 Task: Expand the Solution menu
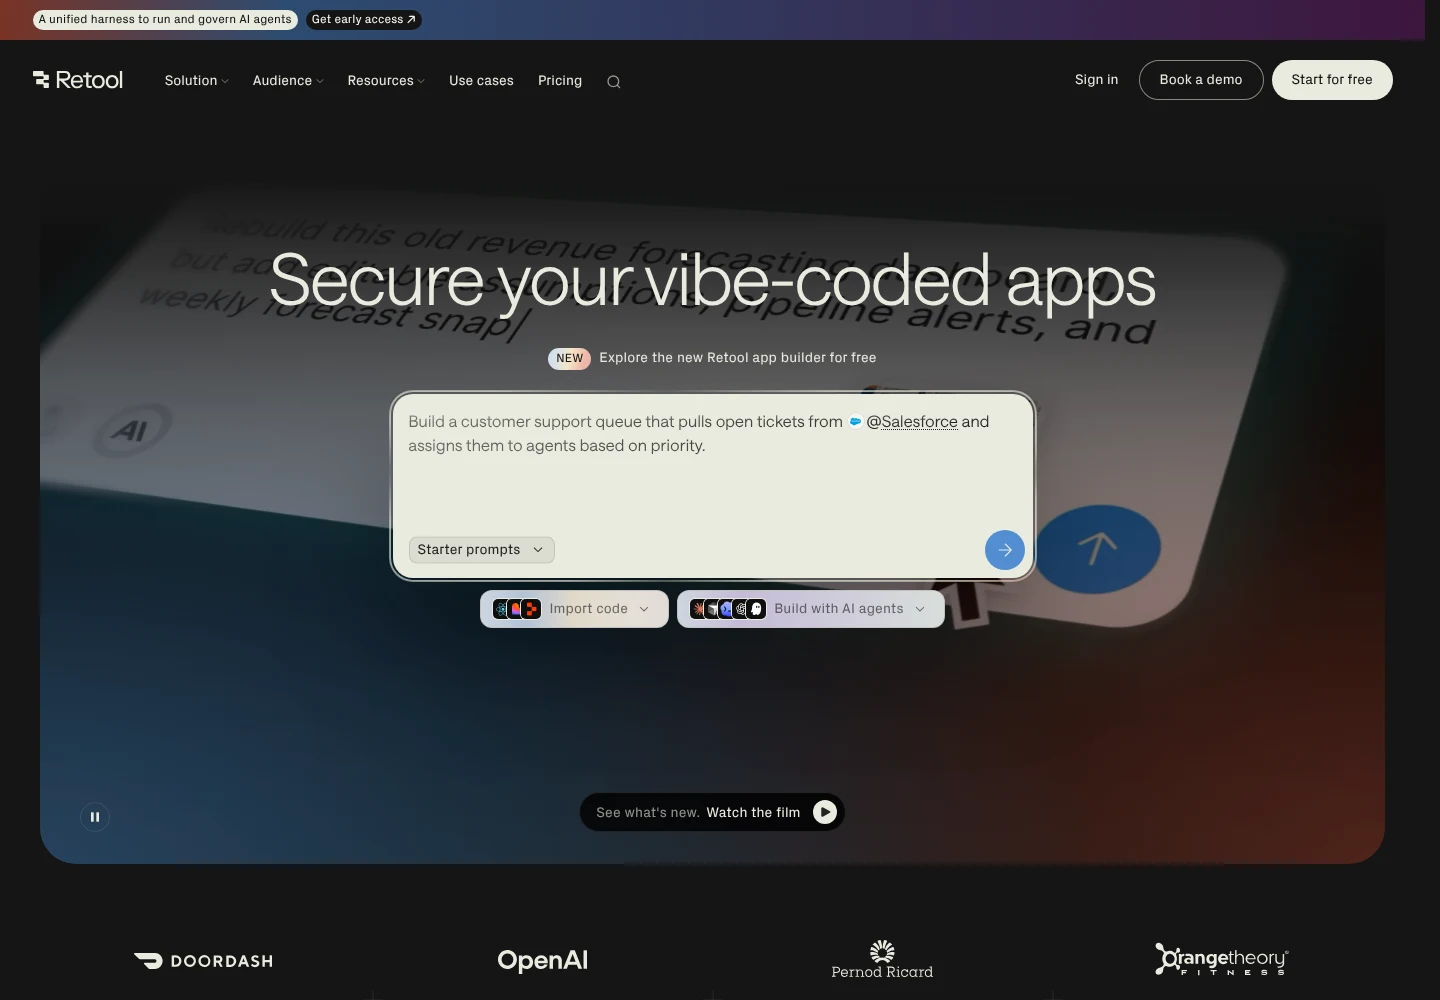(x=197, y=81)
